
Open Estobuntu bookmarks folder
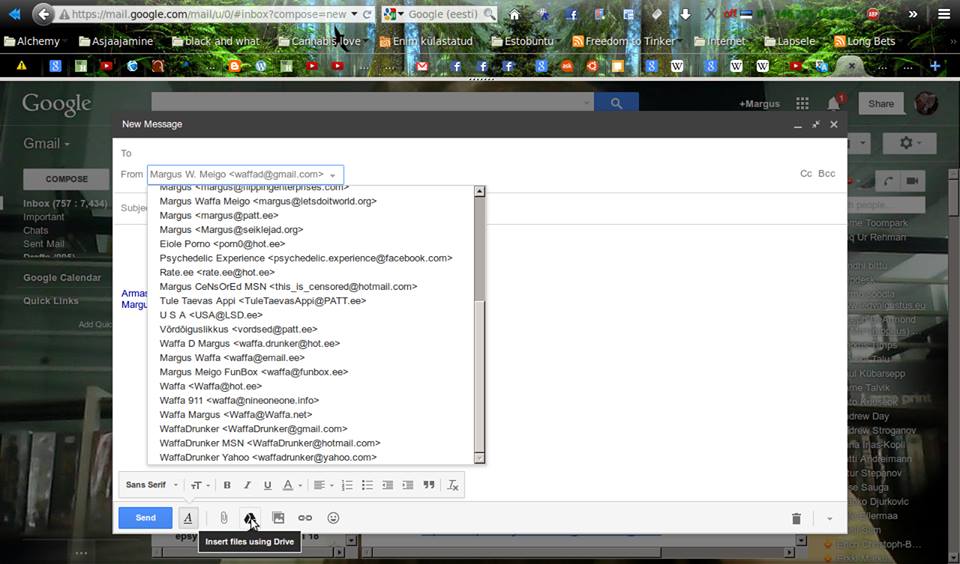[x=522, y=41]
